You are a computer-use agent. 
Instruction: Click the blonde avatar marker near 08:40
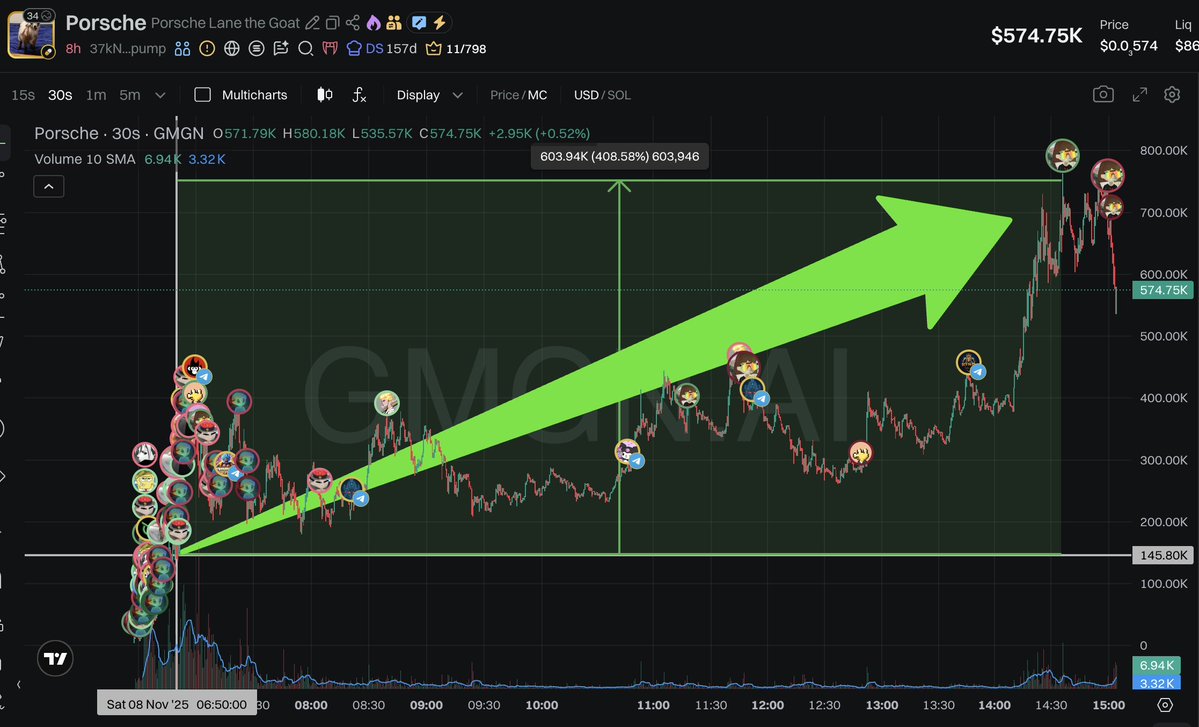[387, 403]
